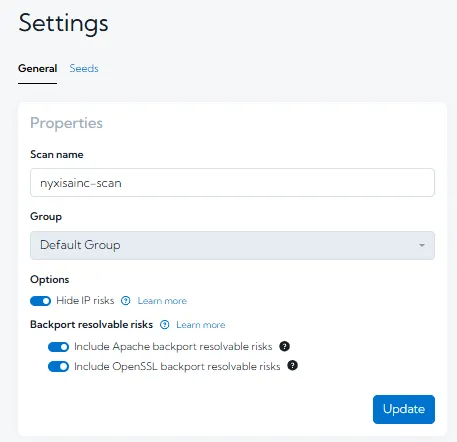Click the Properties section heading
The width and height of the screenshot is (457, 442).
point(66,123)
